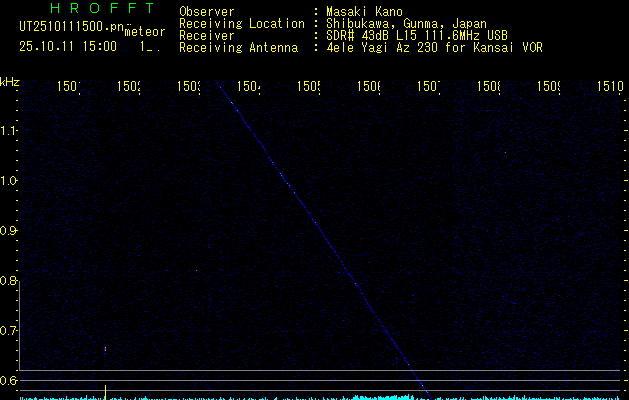
Task: Click the HROFFT title text
Action: tap(102, 8)
